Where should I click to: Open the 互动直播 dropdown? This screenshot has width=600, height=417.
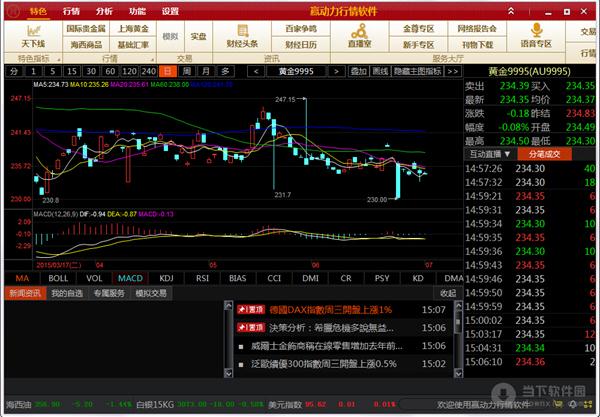click(x=490, y=154)
